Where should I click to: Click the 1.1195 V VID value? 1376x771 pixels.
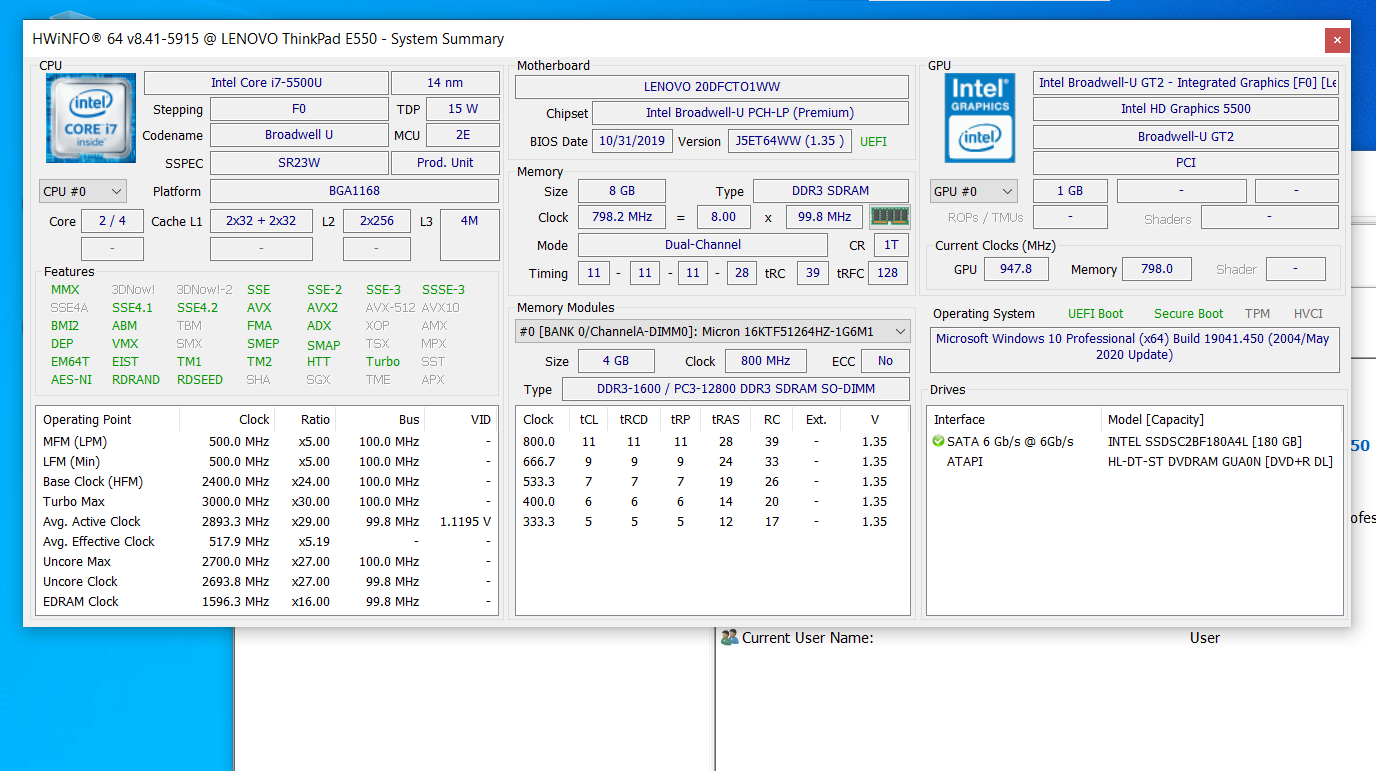click(x=465, y=521)
